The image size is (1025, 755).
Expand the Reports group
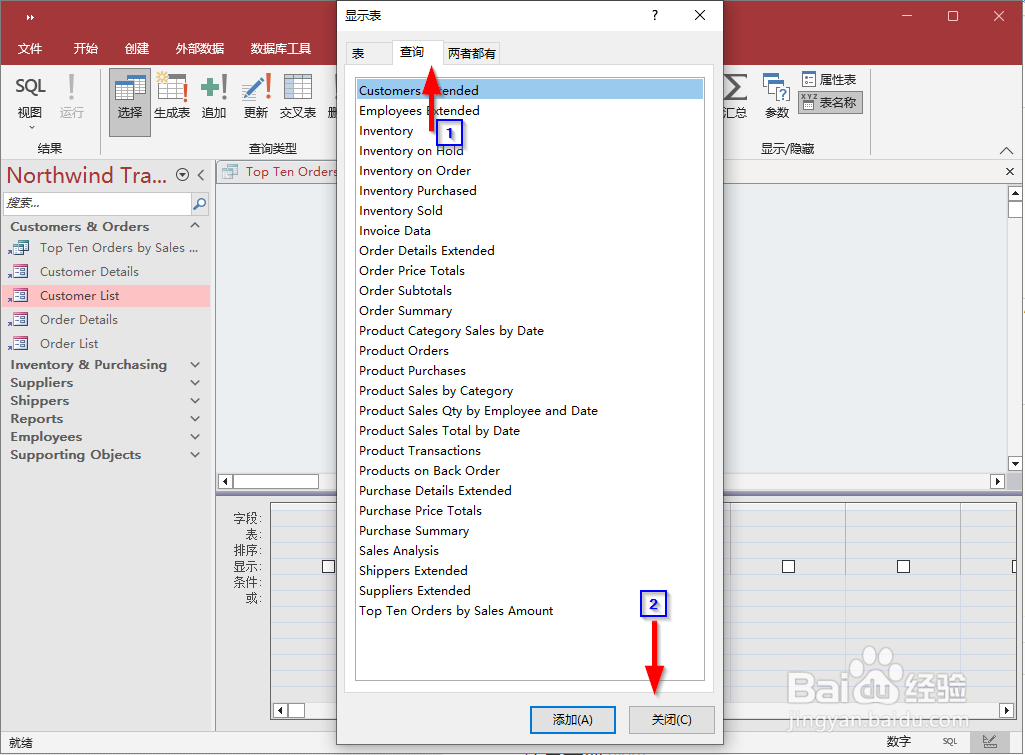click(x=195, y=418)
